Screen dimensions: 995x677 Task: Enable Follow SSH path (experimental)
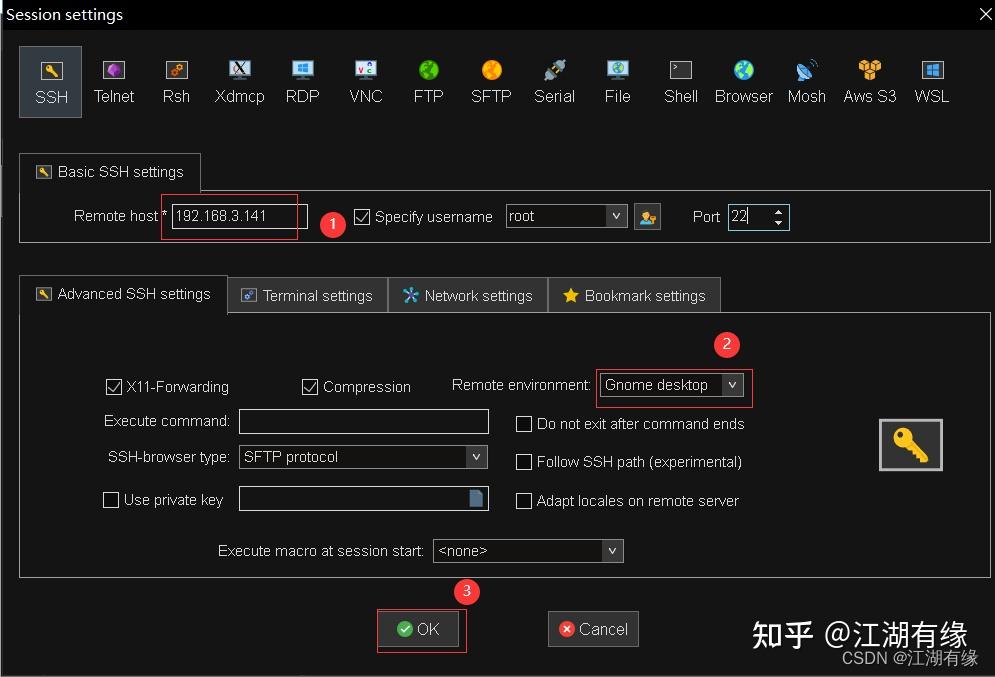(x=524, y=462)
